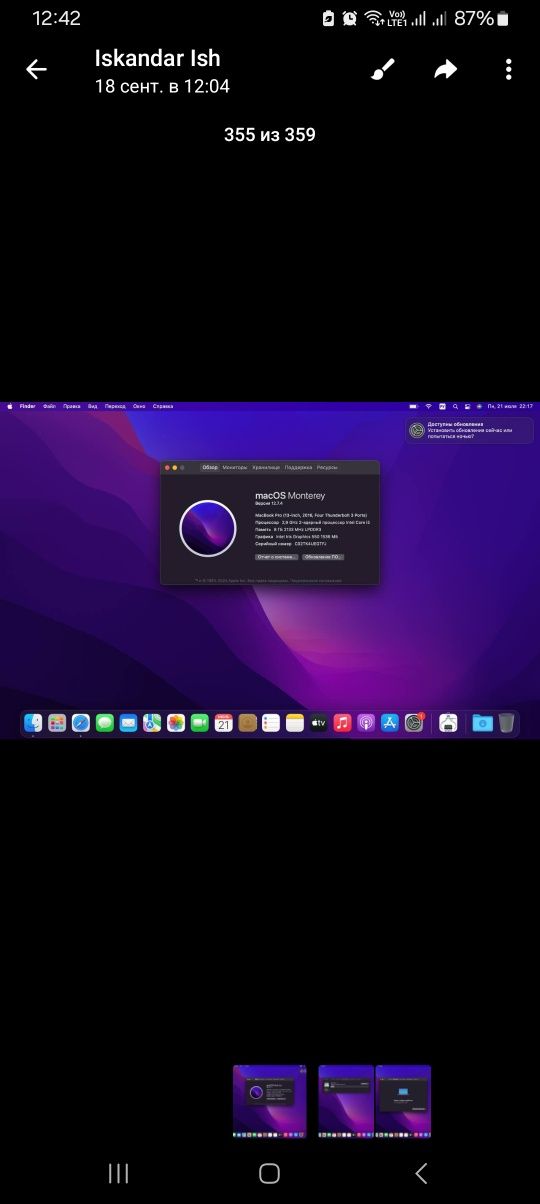Switch to the Хранилище tab
This screenshot has height=1204, width=540.
(266, 467)
